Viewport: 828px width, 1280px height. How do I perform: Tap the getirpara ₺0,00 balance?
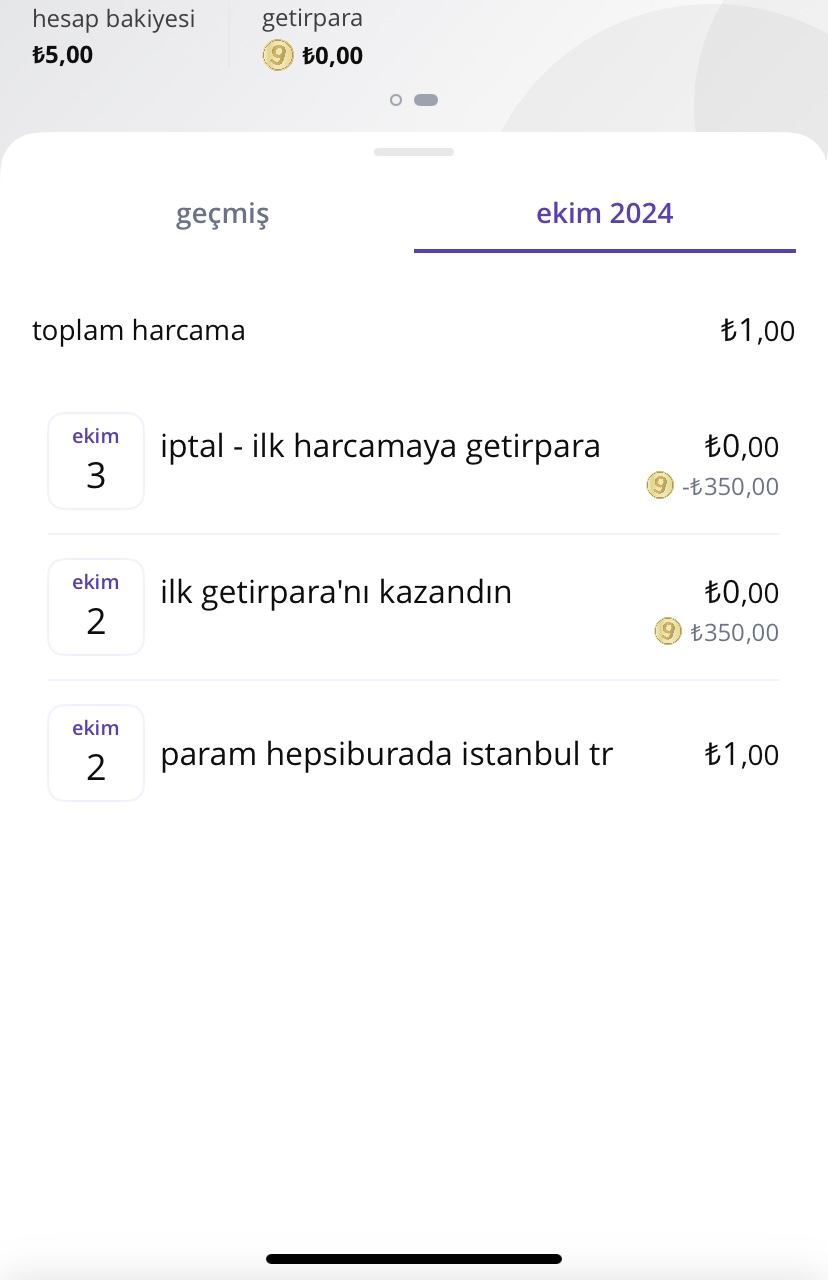point(312,37)
